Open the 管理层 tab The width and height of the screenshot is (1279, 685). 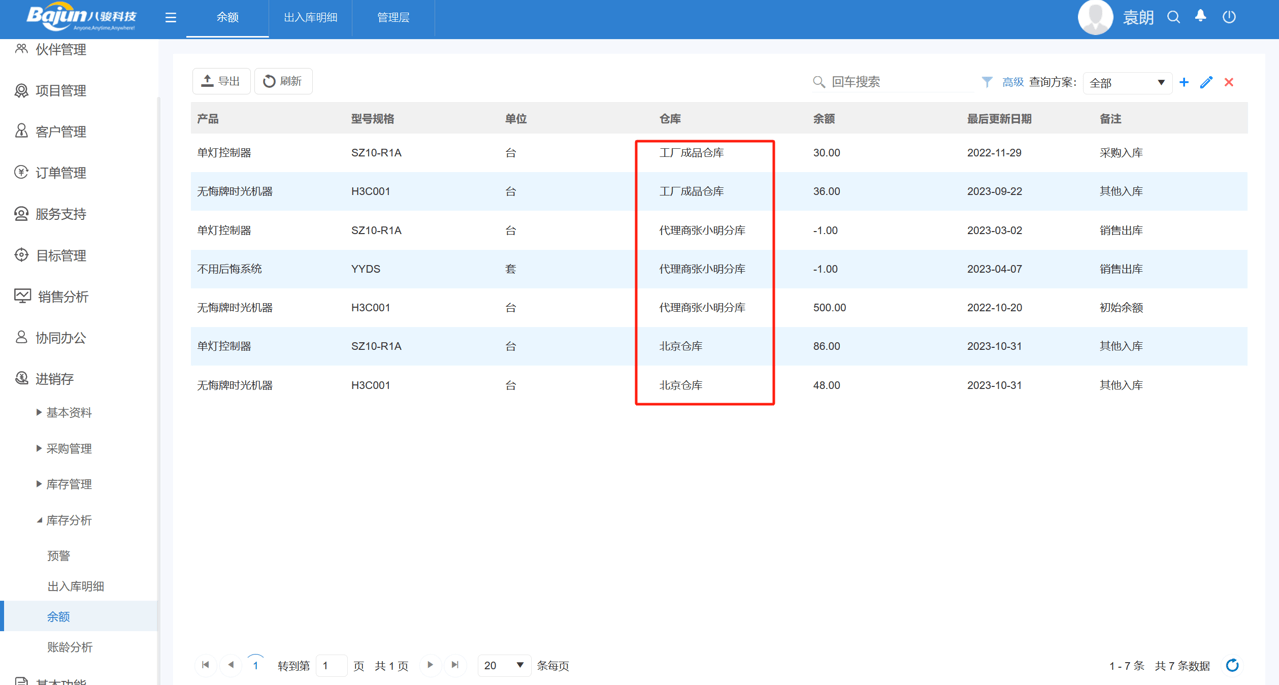point(392,17)
